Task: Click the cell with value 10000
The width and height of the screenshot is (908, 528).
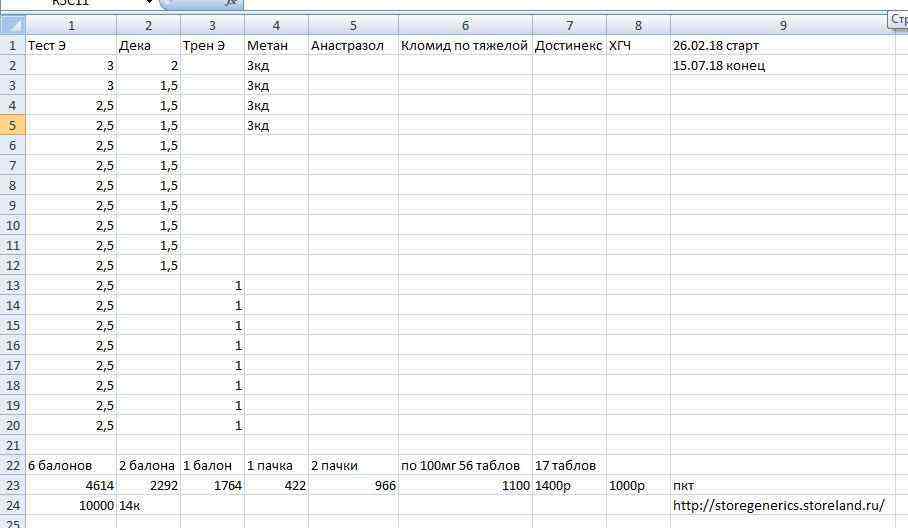Action: coord(70,505)
